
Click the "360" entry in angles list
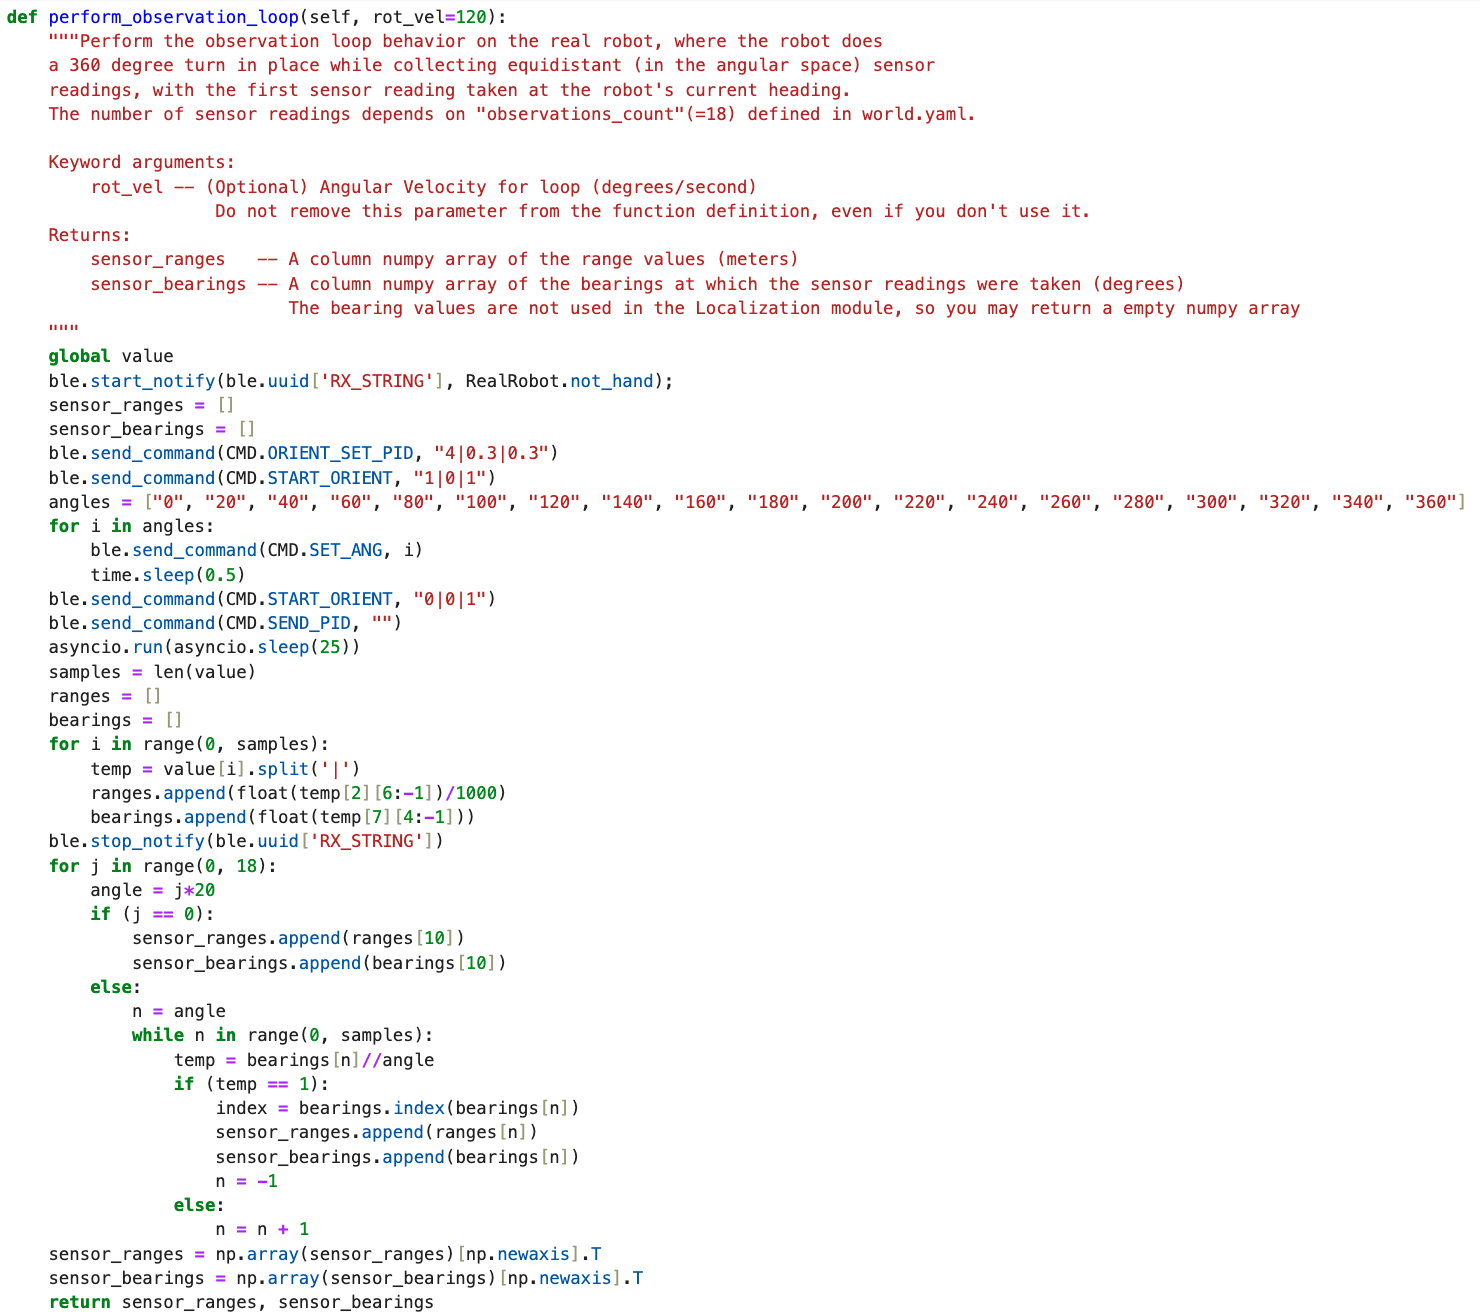point(1430,502)
